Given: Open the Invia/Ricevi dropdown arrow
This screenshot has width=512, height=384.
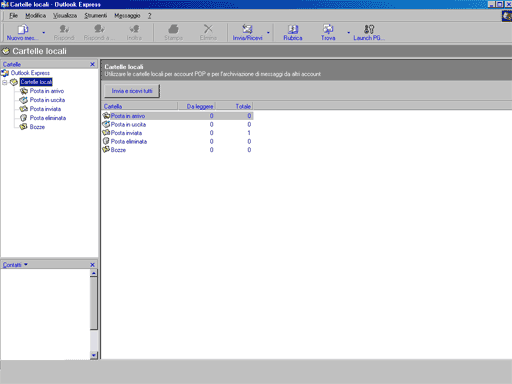Looking at the screenshot, I should 268,33.
